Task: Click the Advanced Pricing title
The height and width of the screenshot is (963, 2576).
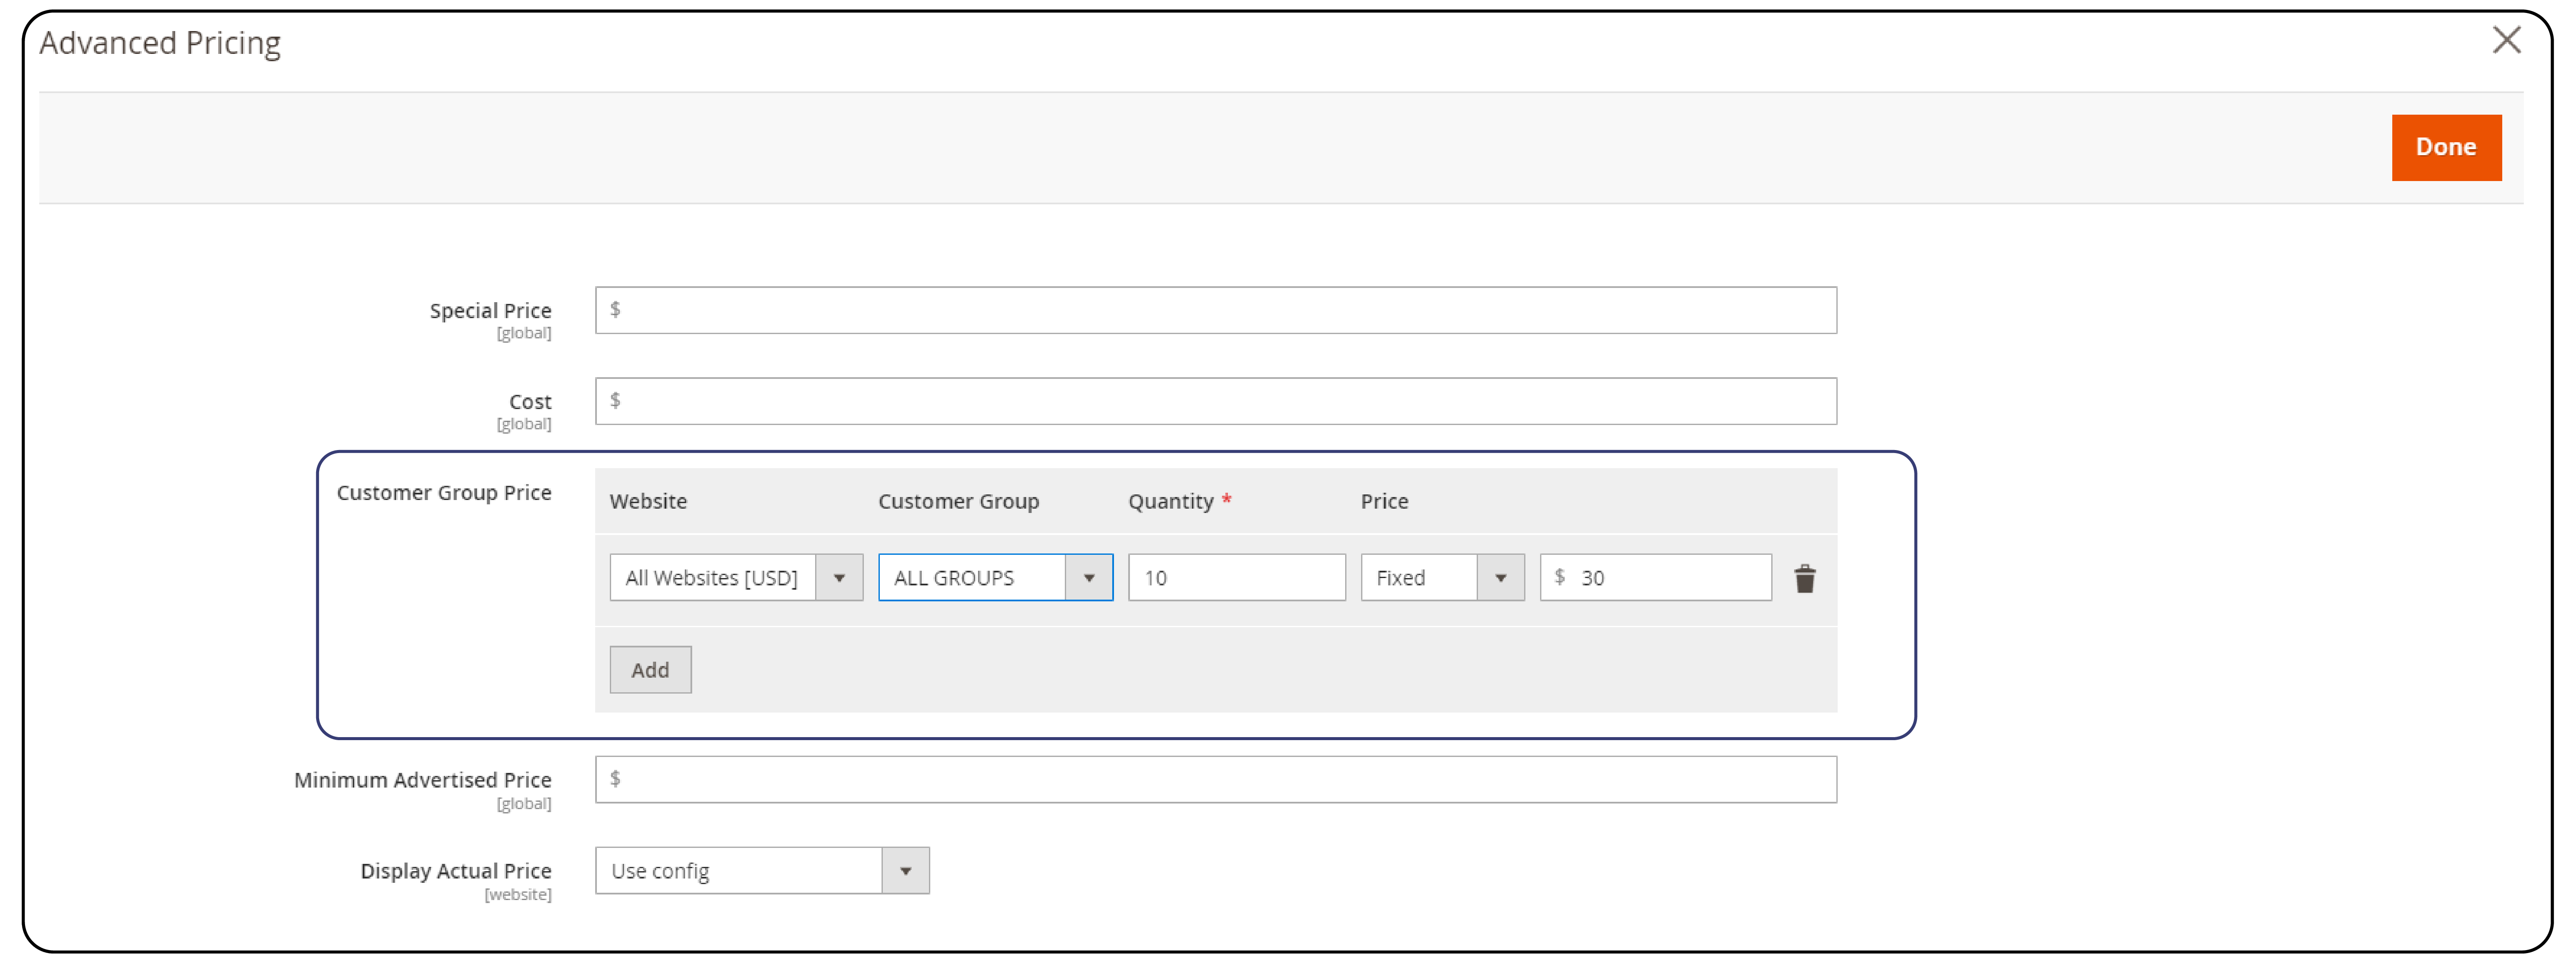Action: tap(160, 43)
